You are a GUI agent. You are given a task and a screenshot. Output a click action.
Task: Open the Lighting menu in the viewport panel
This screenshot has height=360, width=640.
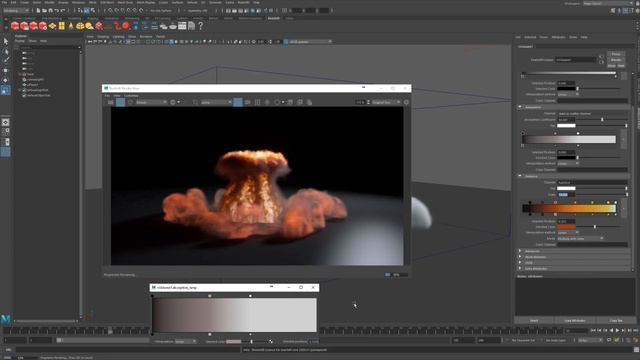pos(118,36)
